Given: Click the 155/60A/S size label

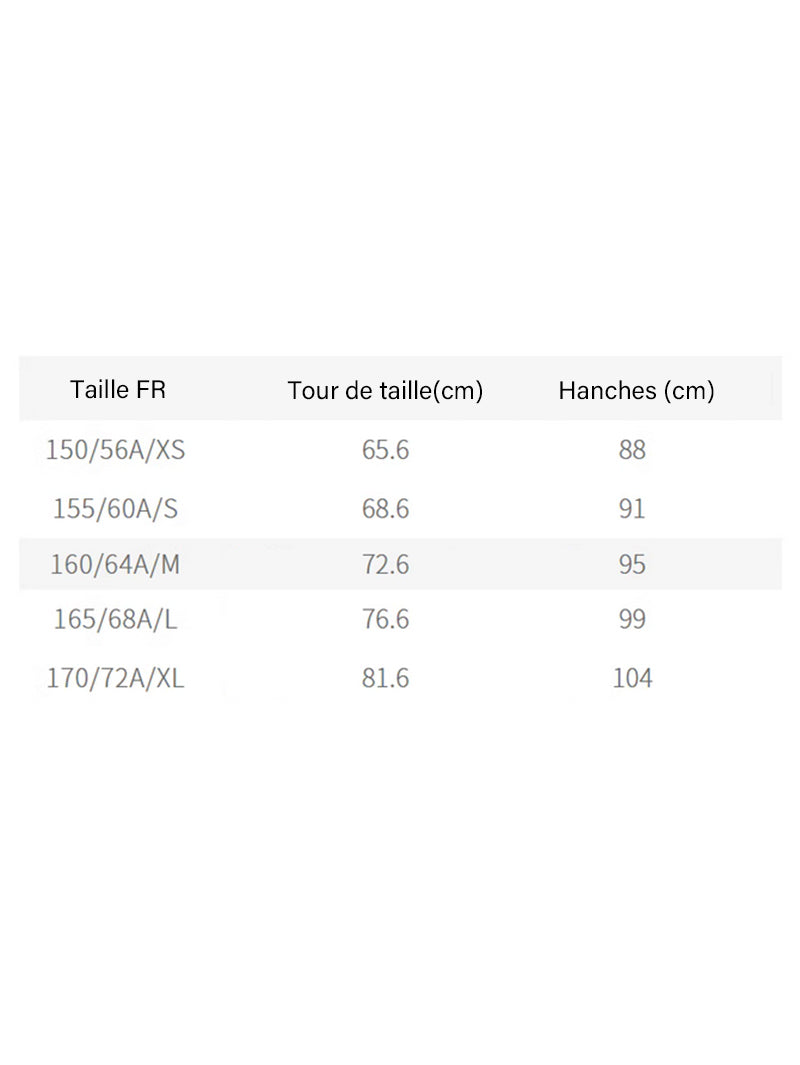Looking at the screenshot, I should coord(115,509).
